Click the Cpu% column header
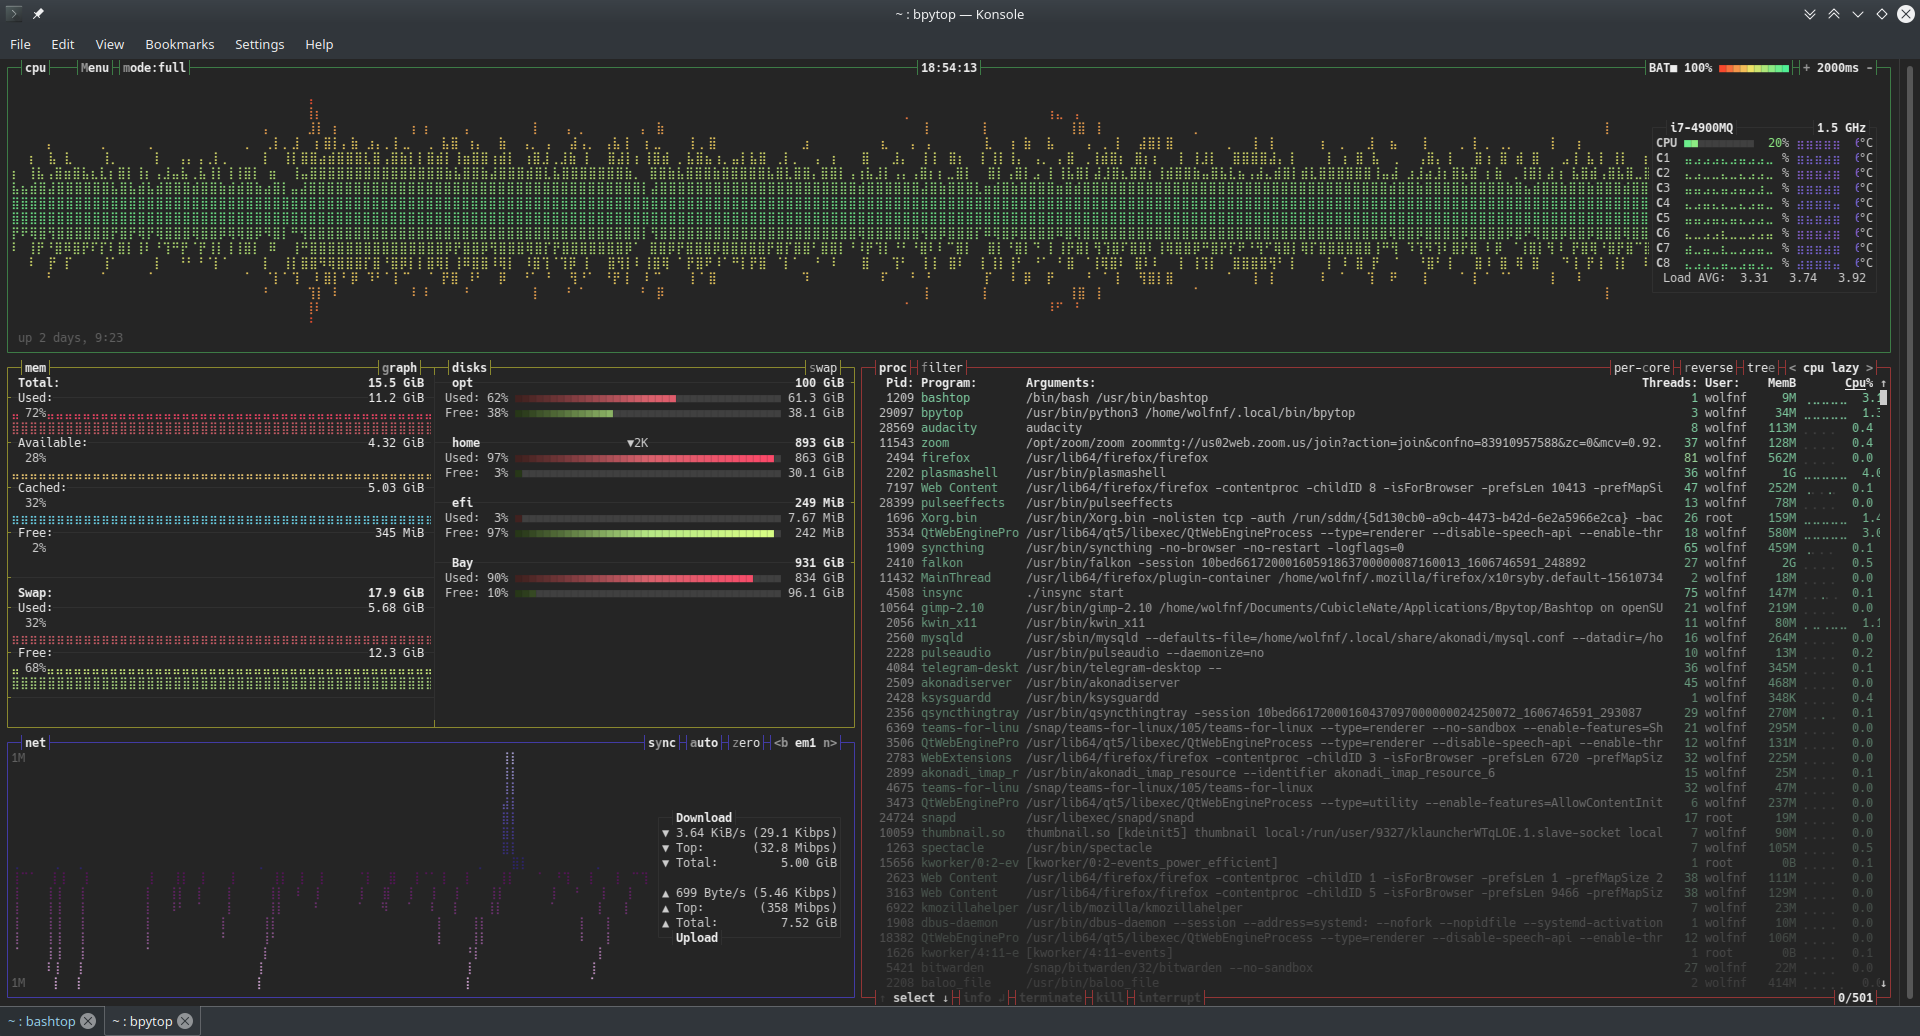This screenshot has width=1920, height=1036. click(1859, 383)
